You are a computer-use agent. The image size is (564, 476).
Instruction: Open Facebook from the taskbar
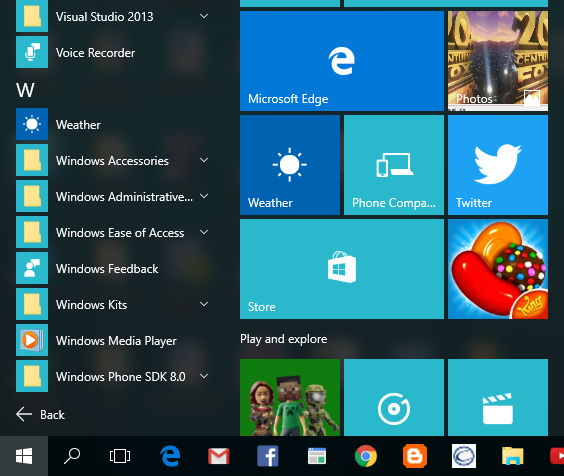tap(268, 456)
